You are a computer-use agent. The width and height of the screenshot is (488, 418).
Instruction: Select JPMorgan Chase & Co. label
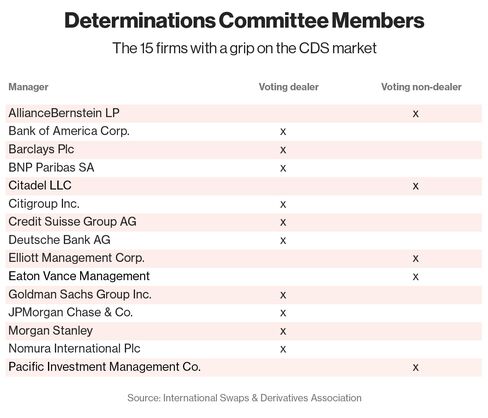[71, 312]
